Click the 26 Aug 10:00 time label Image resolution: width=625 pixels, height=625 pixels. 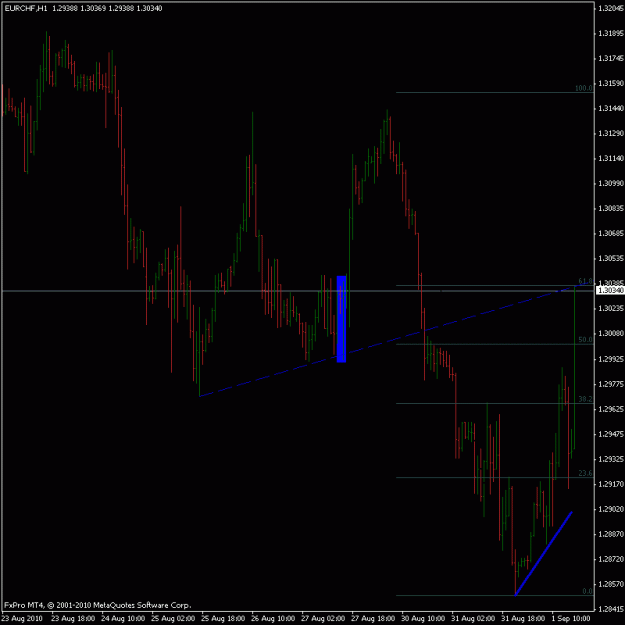click(273, 619)
